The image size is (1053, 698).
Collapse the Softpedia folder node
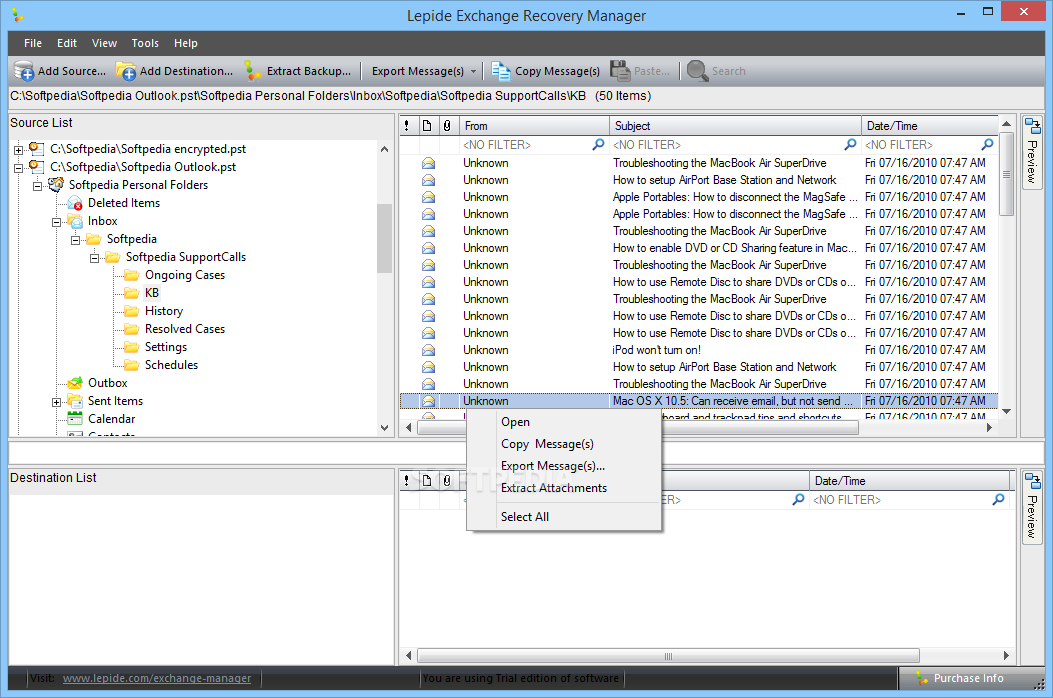tap(76, 241)
